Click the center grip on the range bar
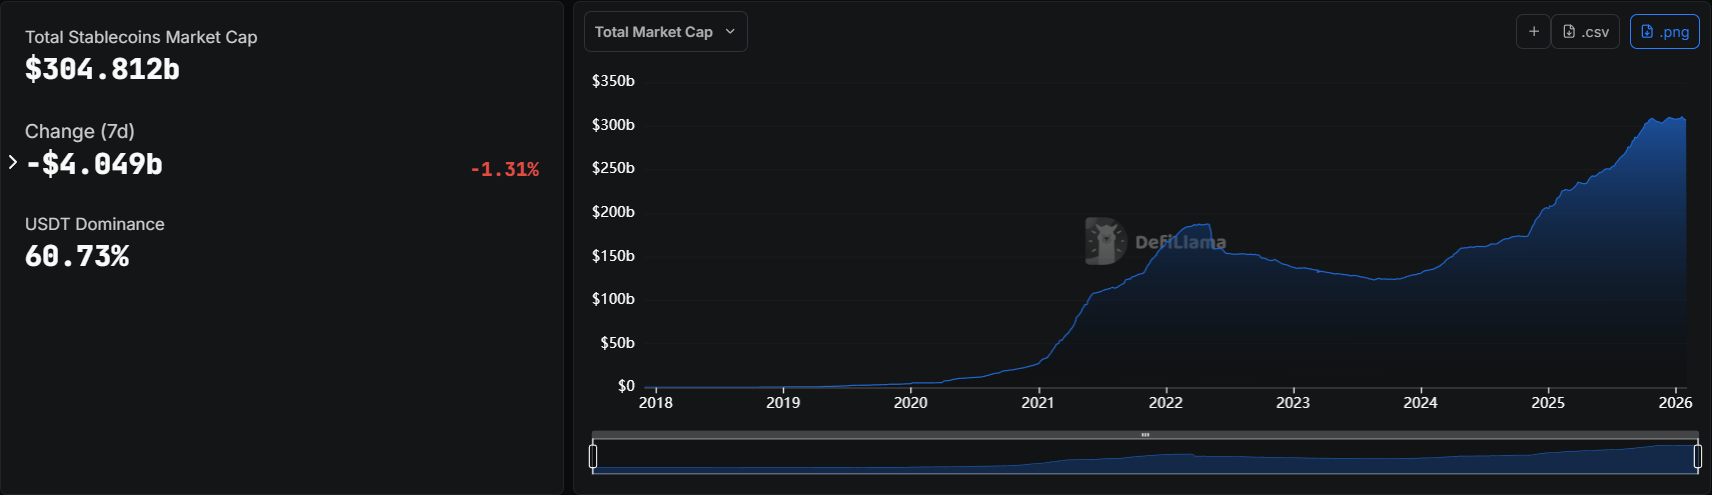Screen dimensions: 1712x495 click(1145, 435)
